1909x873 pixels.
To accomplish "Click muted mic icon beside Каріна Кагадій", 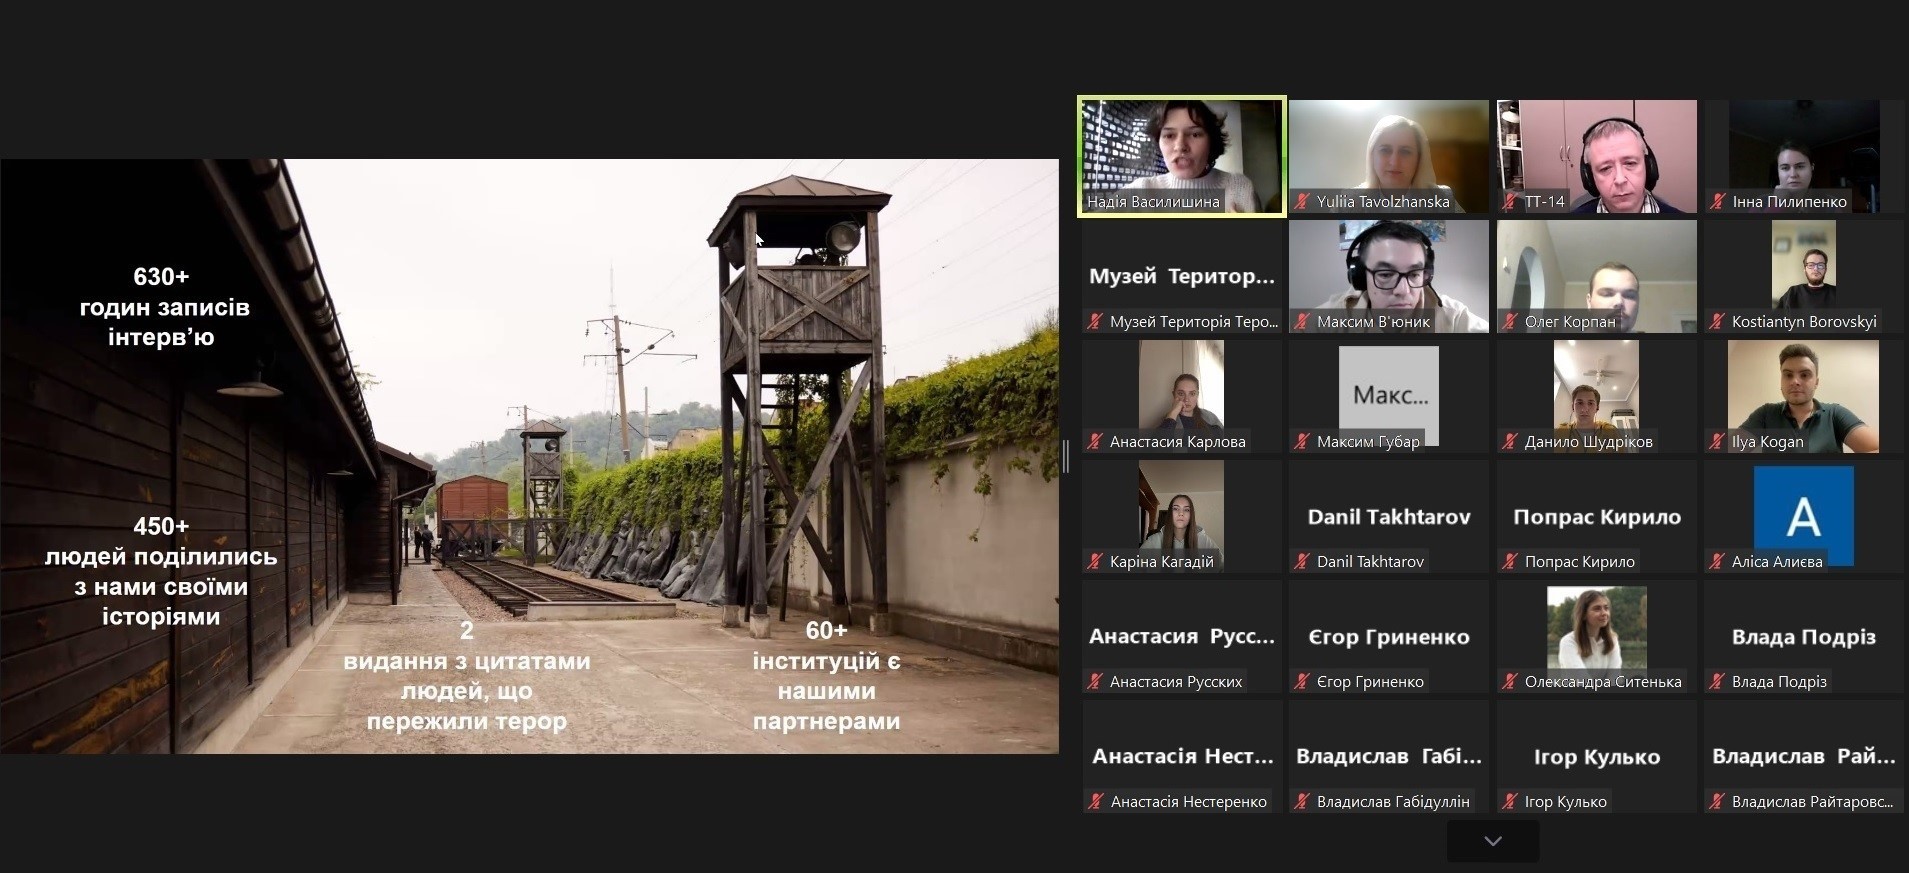I will (1095, 562).
